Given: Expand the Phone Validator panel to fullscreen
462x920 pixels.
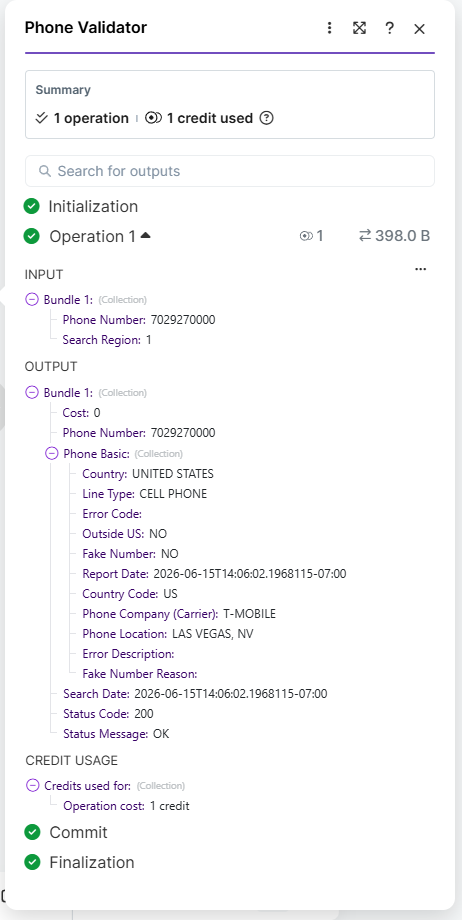Looking at the screenshot, I should (359, 28).
